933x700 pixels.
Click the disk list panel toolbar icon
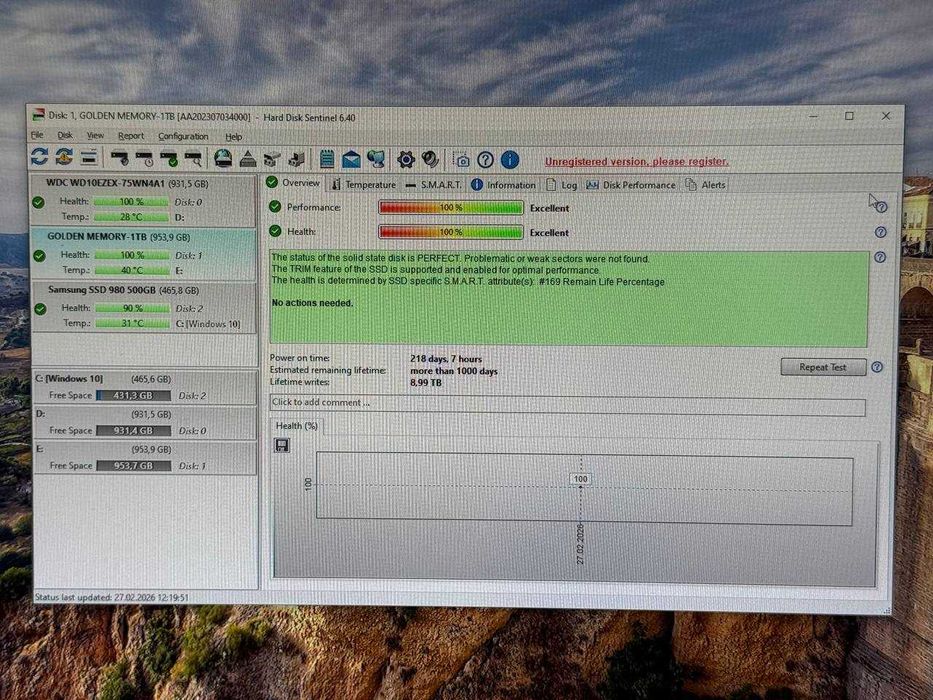(89, 157)
